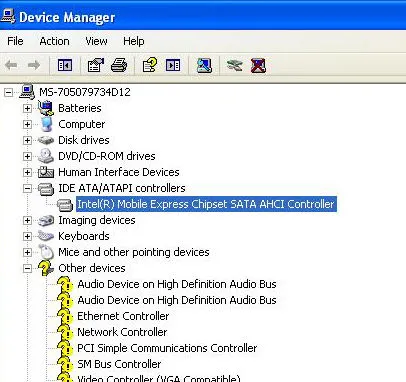Click the Computer category icon

pyautogui.click(x=46, y=124)
